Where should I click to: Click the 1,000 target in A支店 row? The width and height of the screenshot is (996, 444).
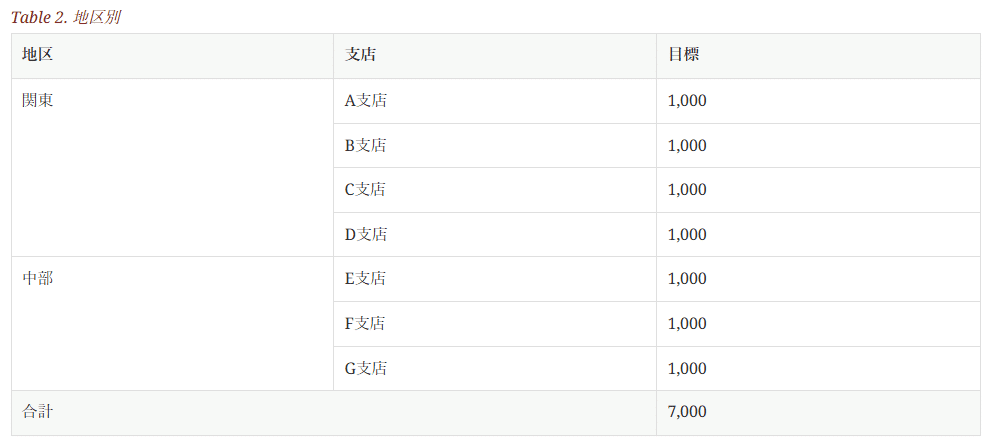[x=687, y=100]
